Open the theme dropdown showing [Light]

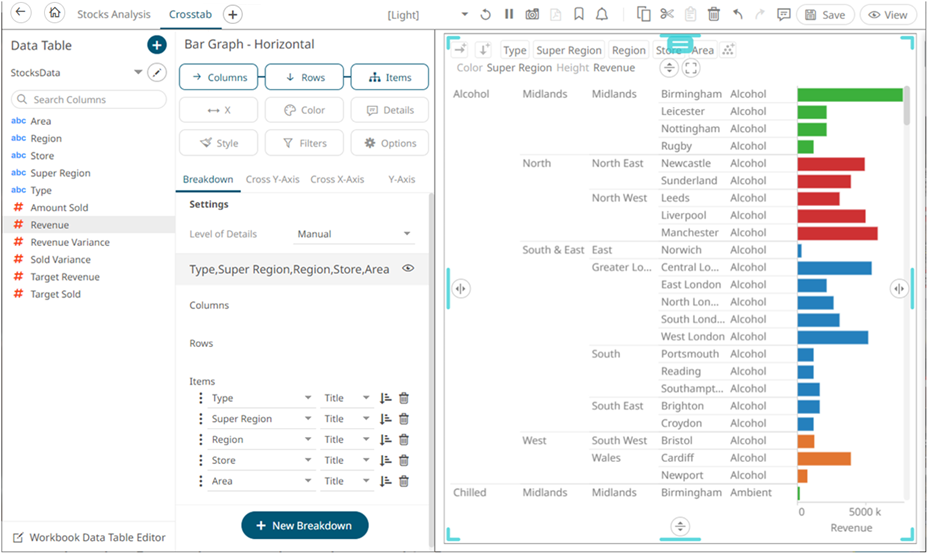pyautogui.click(x=464, y=14)
